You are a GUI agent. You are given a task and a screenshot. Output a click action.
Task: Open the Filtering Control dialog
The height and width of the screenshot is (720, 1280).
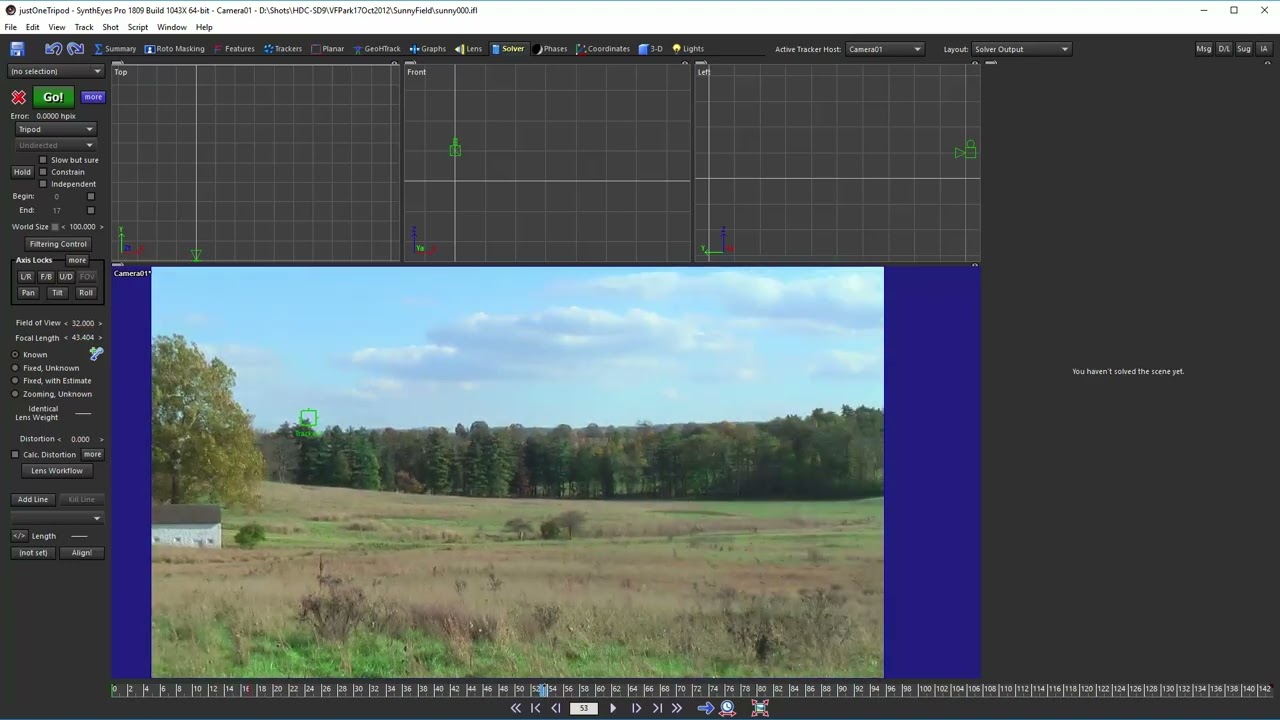coord(58,244)
